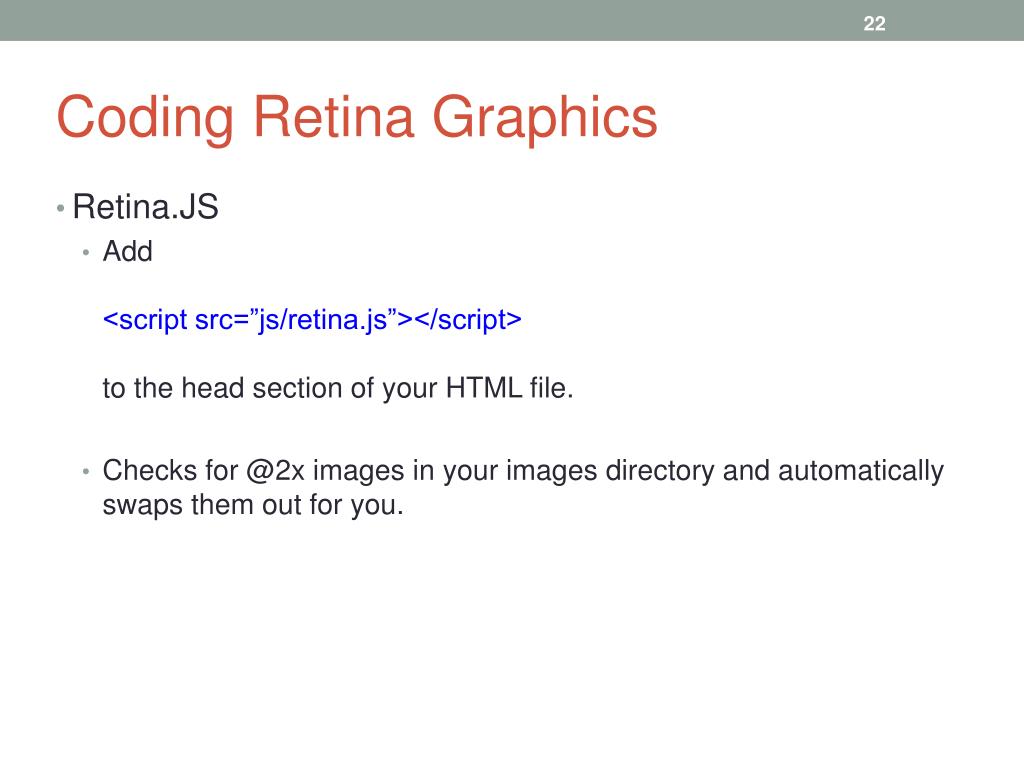Click the blue script src code line
This screenshot has width=1024, height=768.
(x=312, y=320)
